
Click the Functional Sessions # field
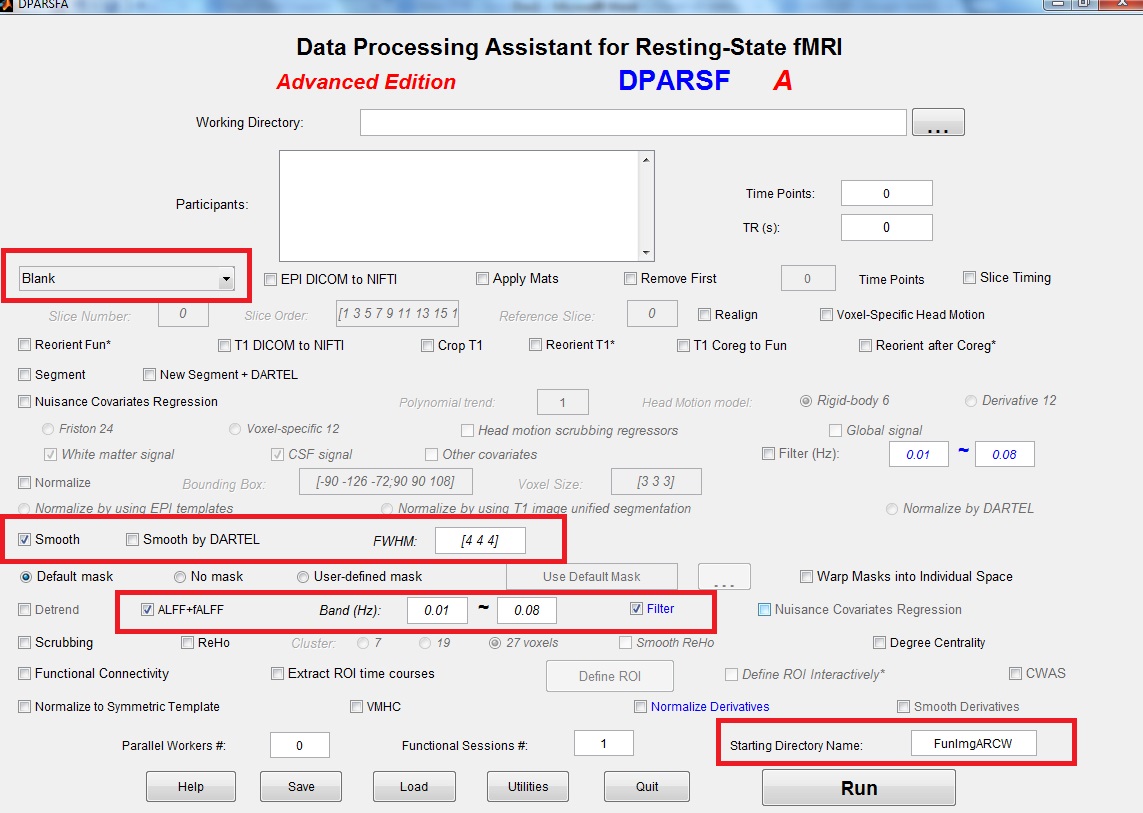click(604, 744)
